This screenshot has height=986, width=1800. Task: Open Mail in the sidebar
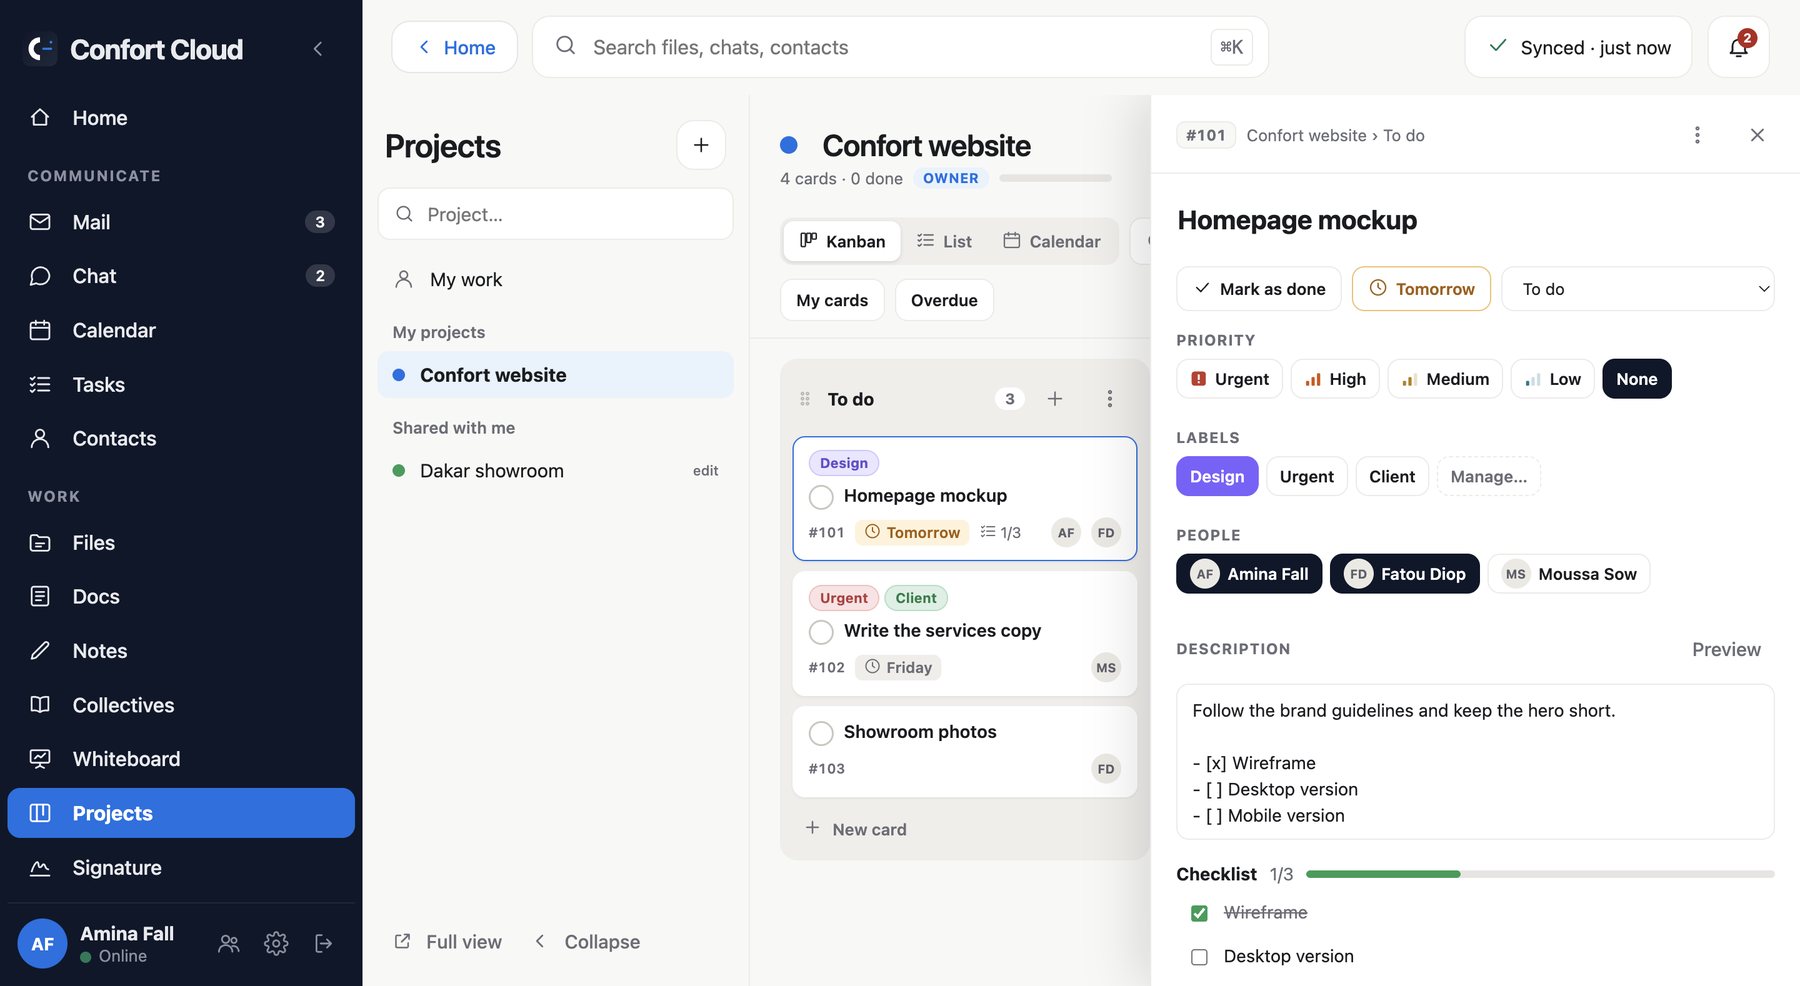coord(181,222)
